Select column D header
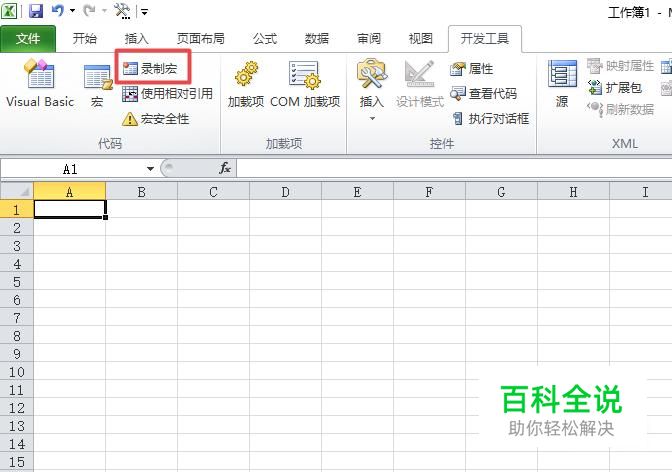The image size is (672, 472). point(285,192)
